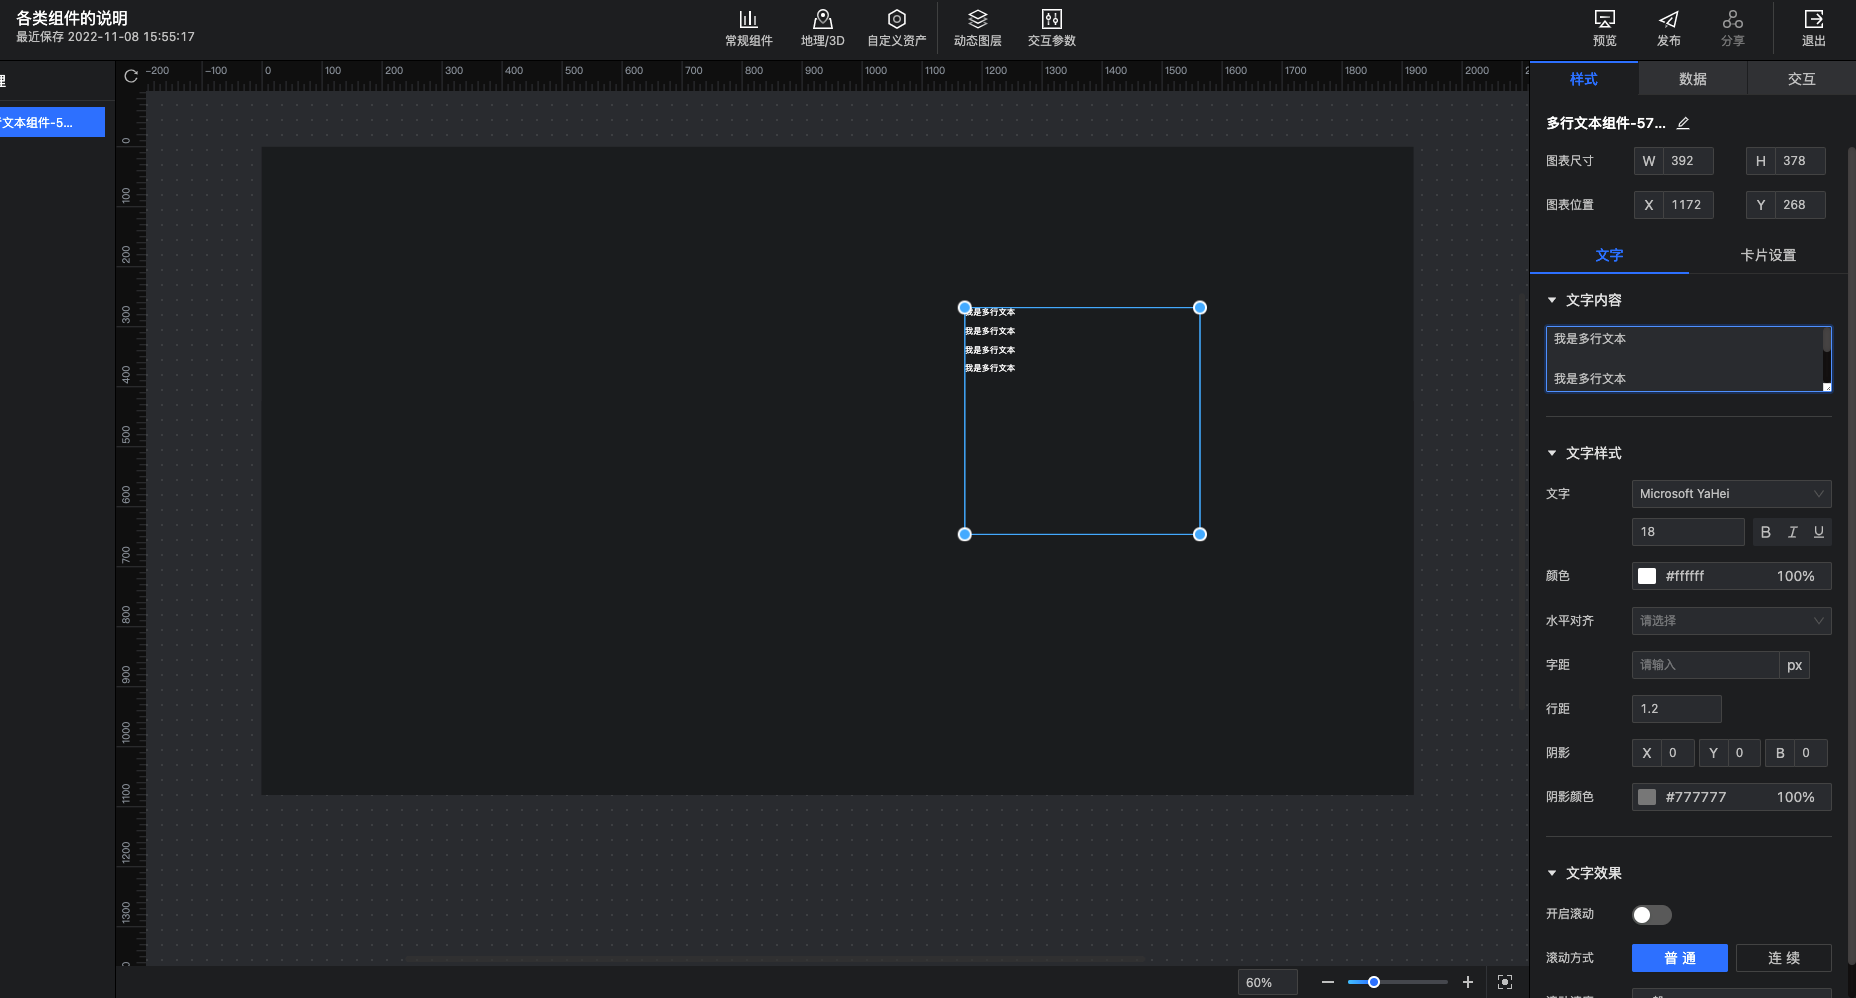Open 交互参数 interaction parameters
This screenshot has width=1856, height=998.
click(x=1051, y=27)
